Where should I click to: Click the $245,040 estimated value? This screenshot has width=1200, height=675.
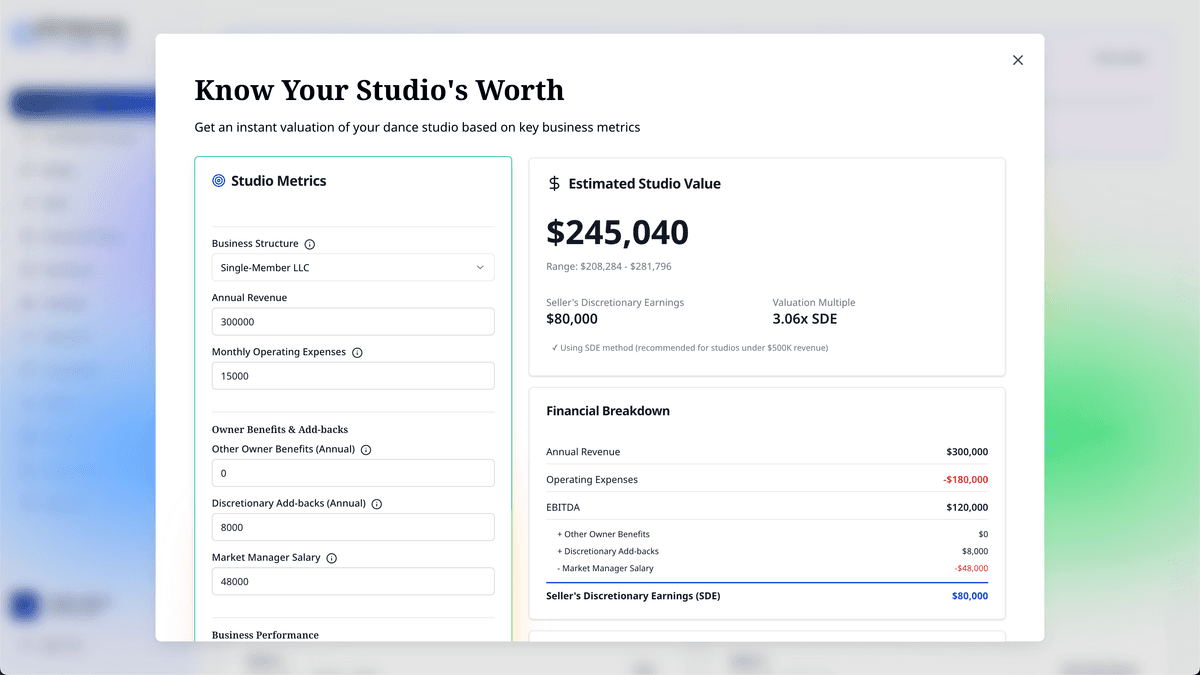point(617,232)
